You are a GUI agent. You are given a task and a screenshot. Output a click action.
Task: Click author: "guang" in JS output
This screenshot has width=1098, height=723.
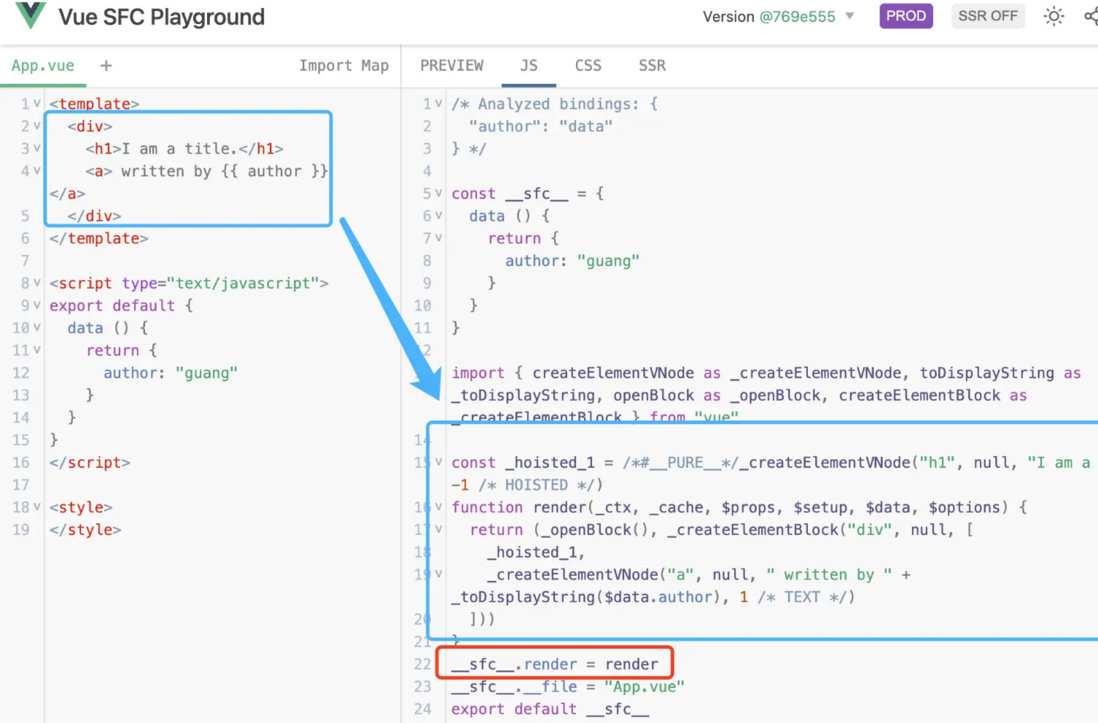point(573,261)
